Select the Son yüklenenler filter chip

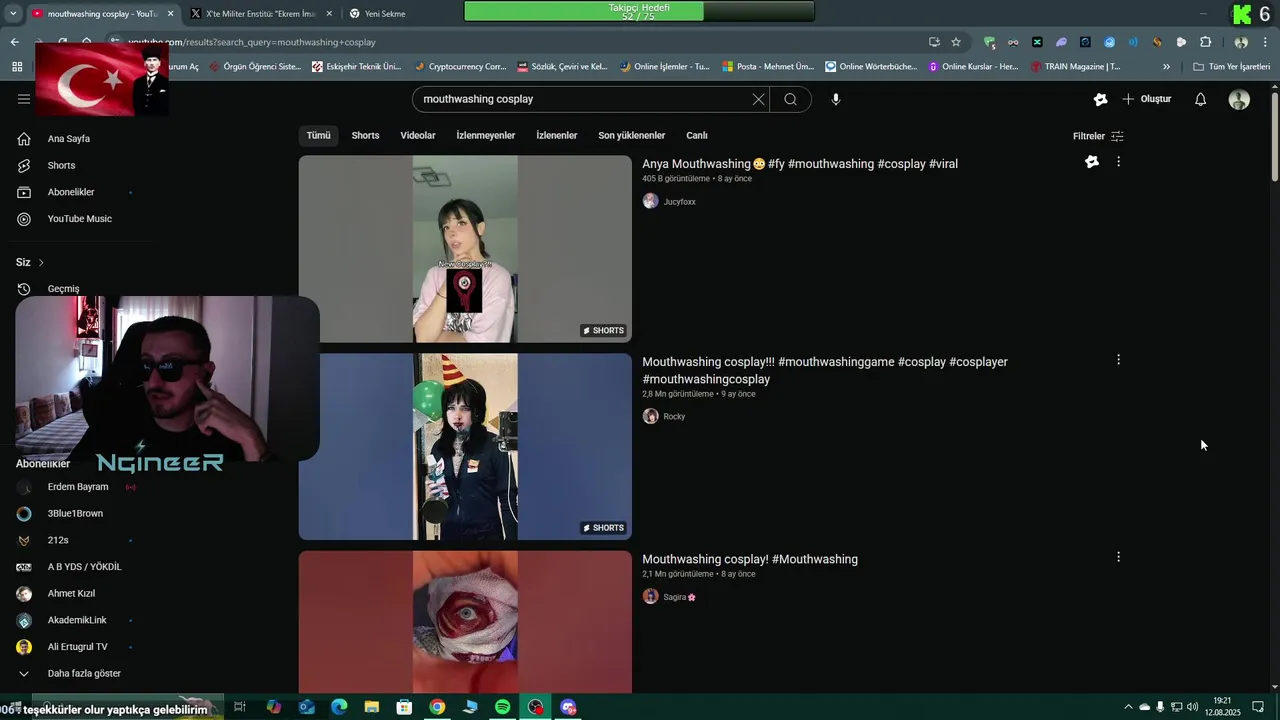[632, 135]
